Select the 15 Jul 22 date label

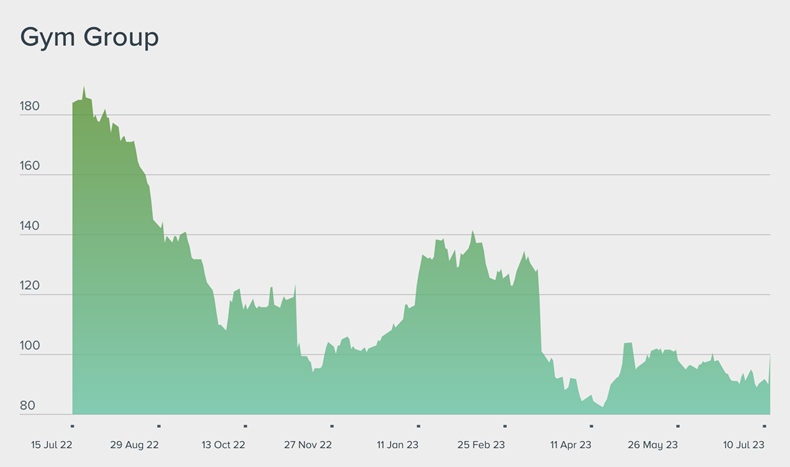50,444
